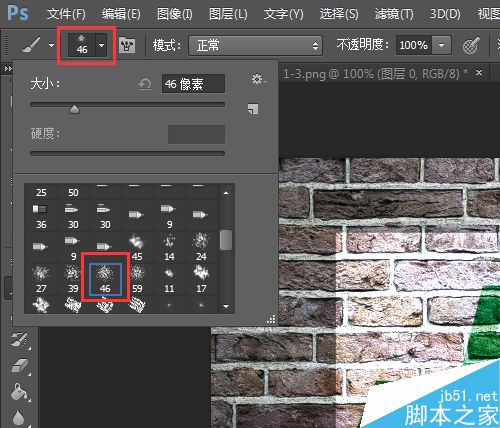Switch to the 1-3.png document tab
Image resolution: width=500 pixels, height=428 pixels.
click(375, 74)
